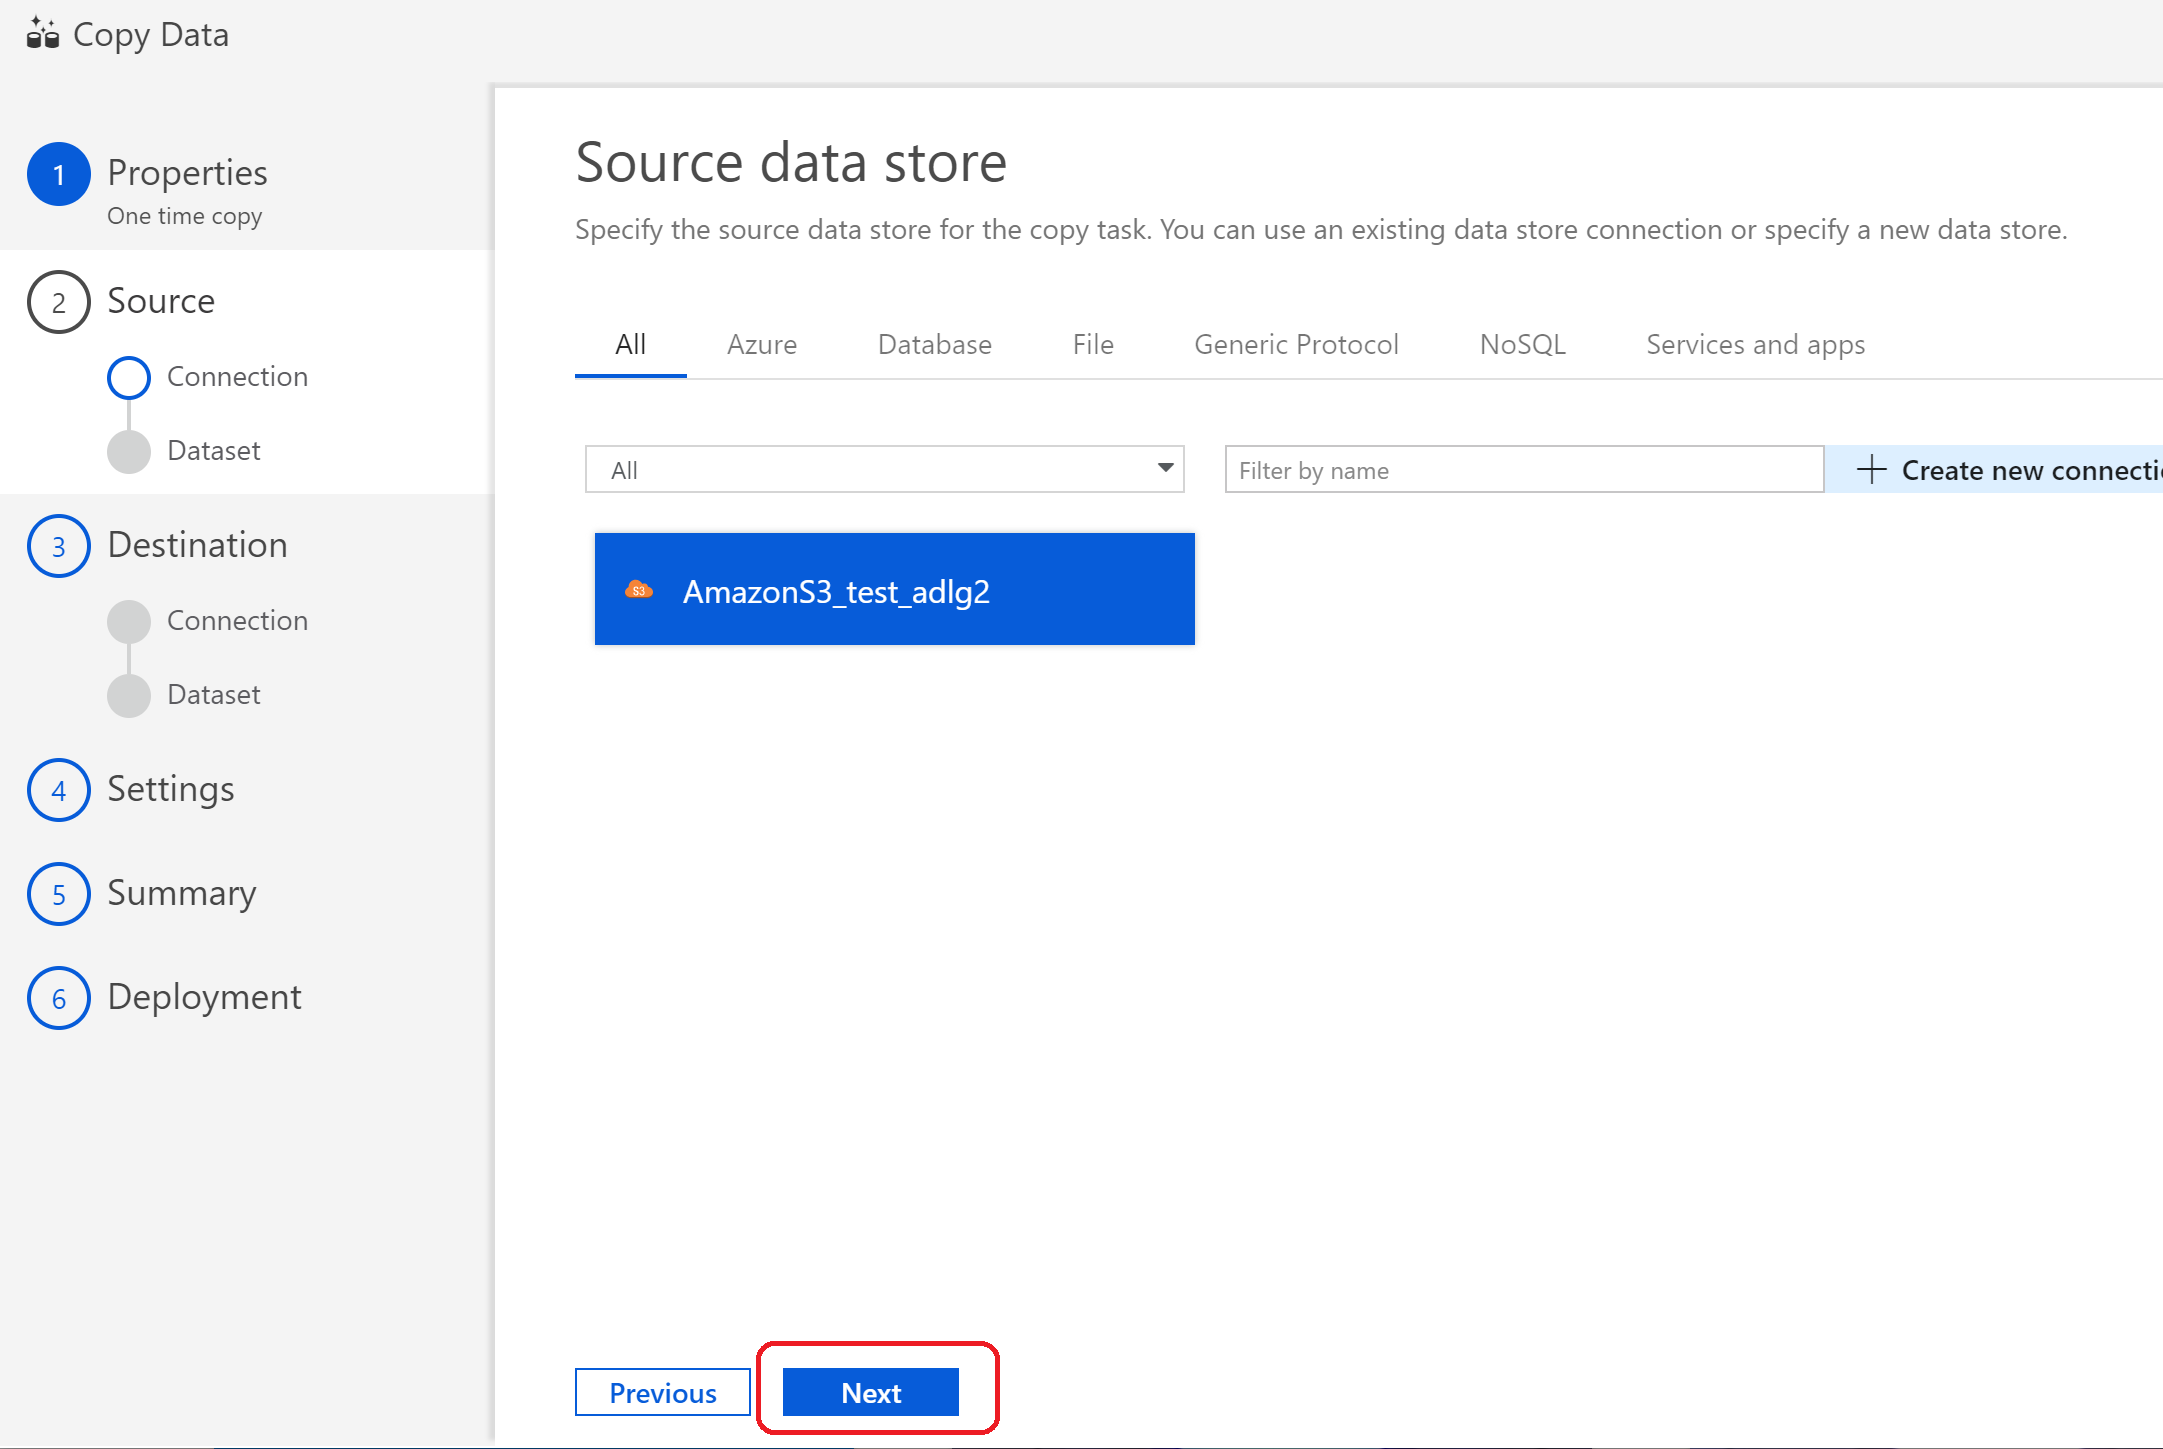The height and width of the screenshot is (1449, 2163).
Task: Switch to the Azure tab
Action: [x=761, y=344]
